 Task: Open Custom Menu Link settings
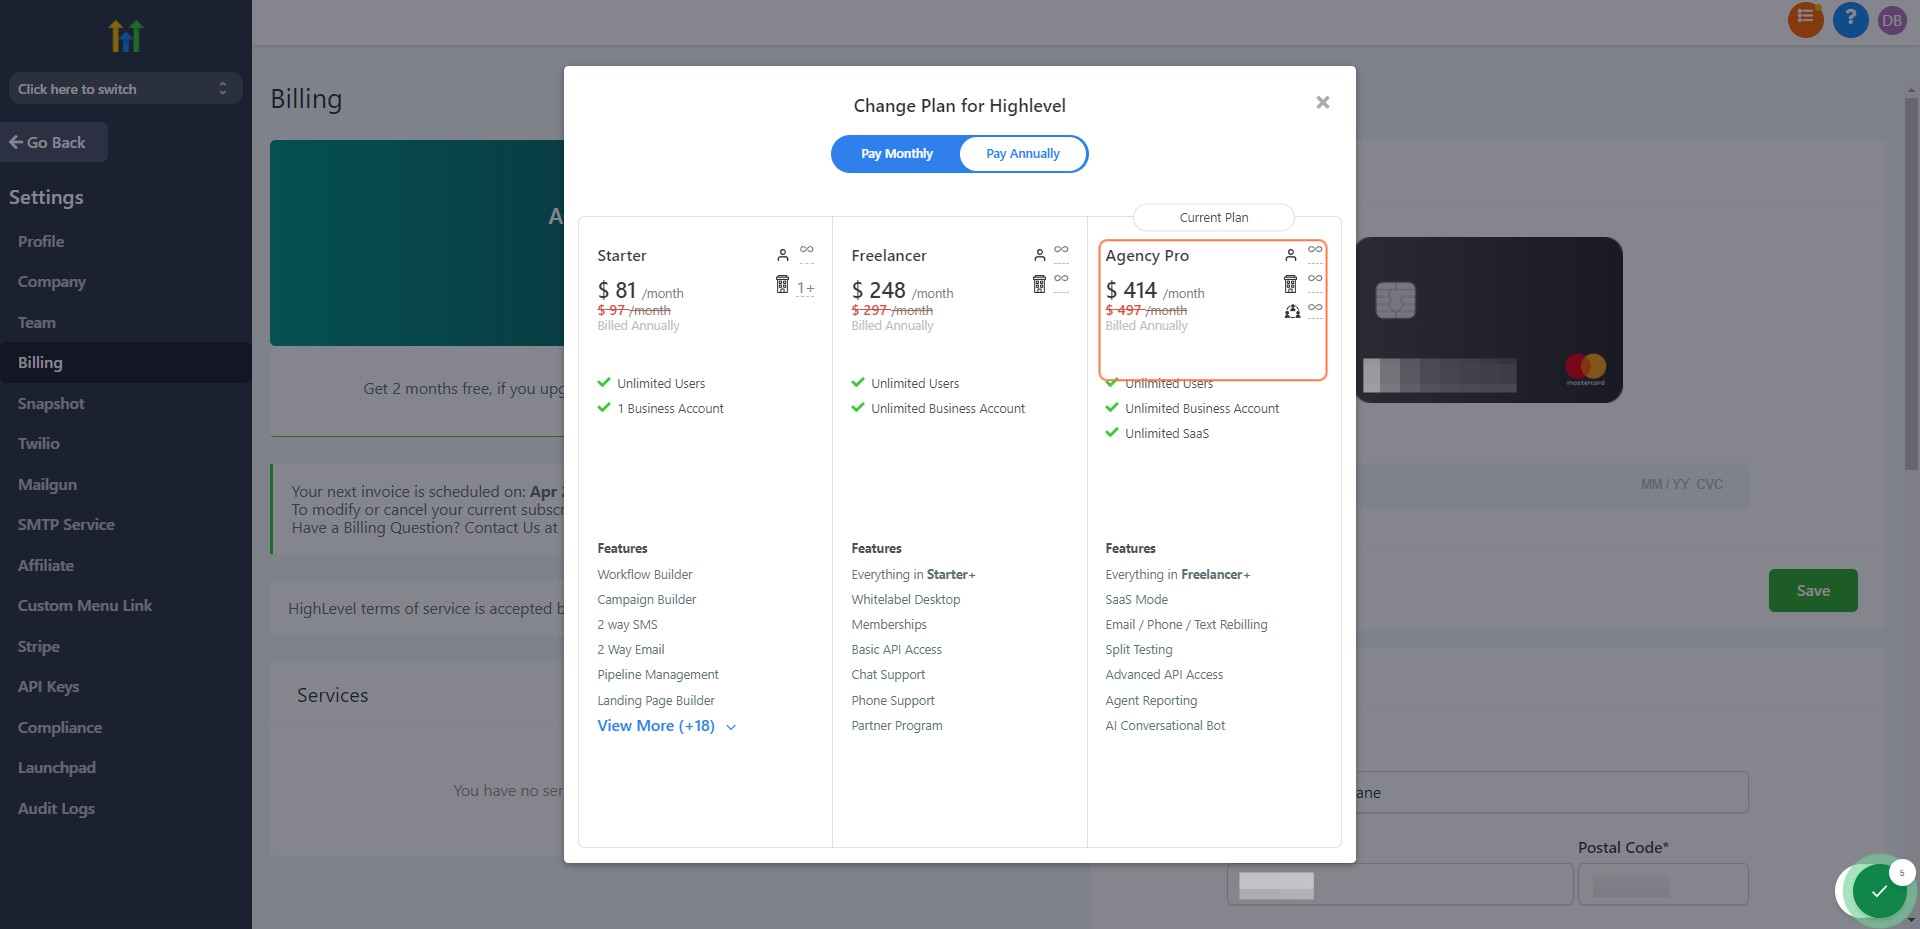coord(85,606)
